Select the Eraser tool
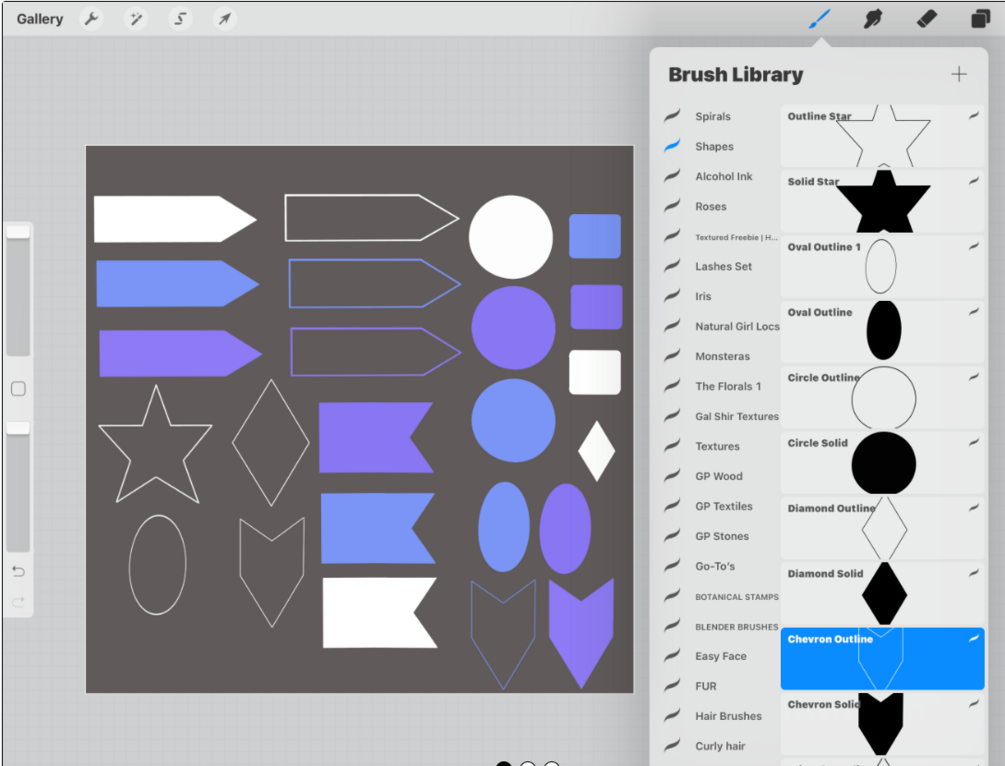 pos(927,19)
